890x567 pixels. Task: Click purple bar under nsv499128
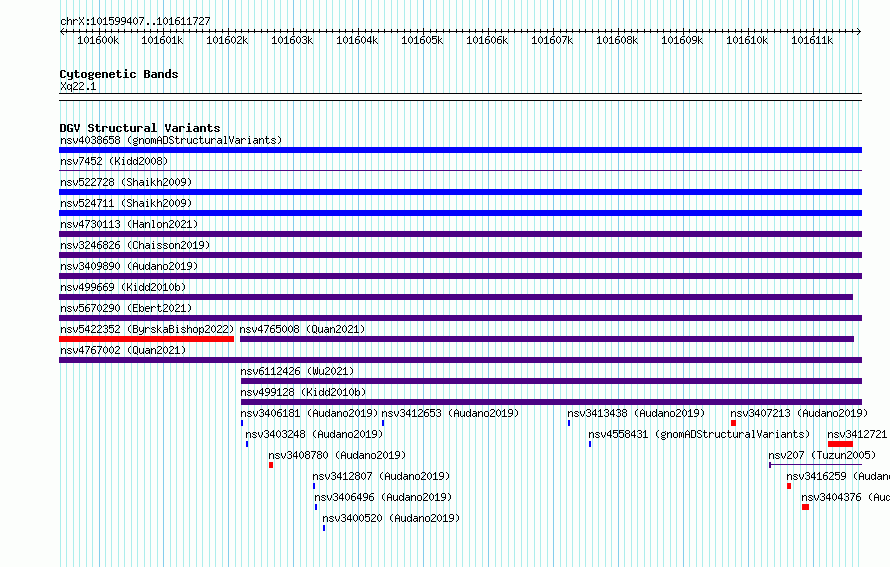551,402
